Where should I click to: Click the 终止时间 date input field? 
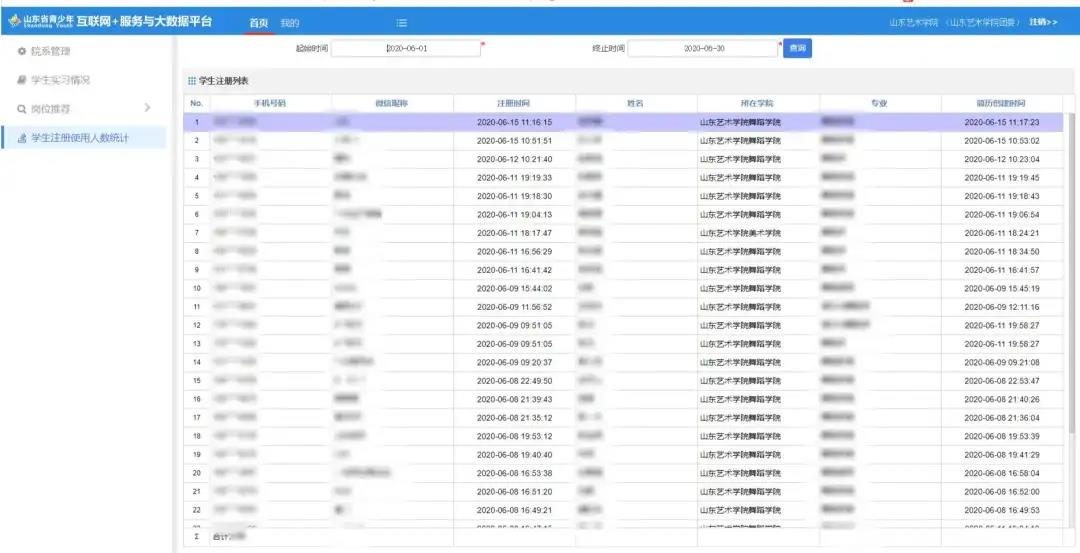coord(703,48)
